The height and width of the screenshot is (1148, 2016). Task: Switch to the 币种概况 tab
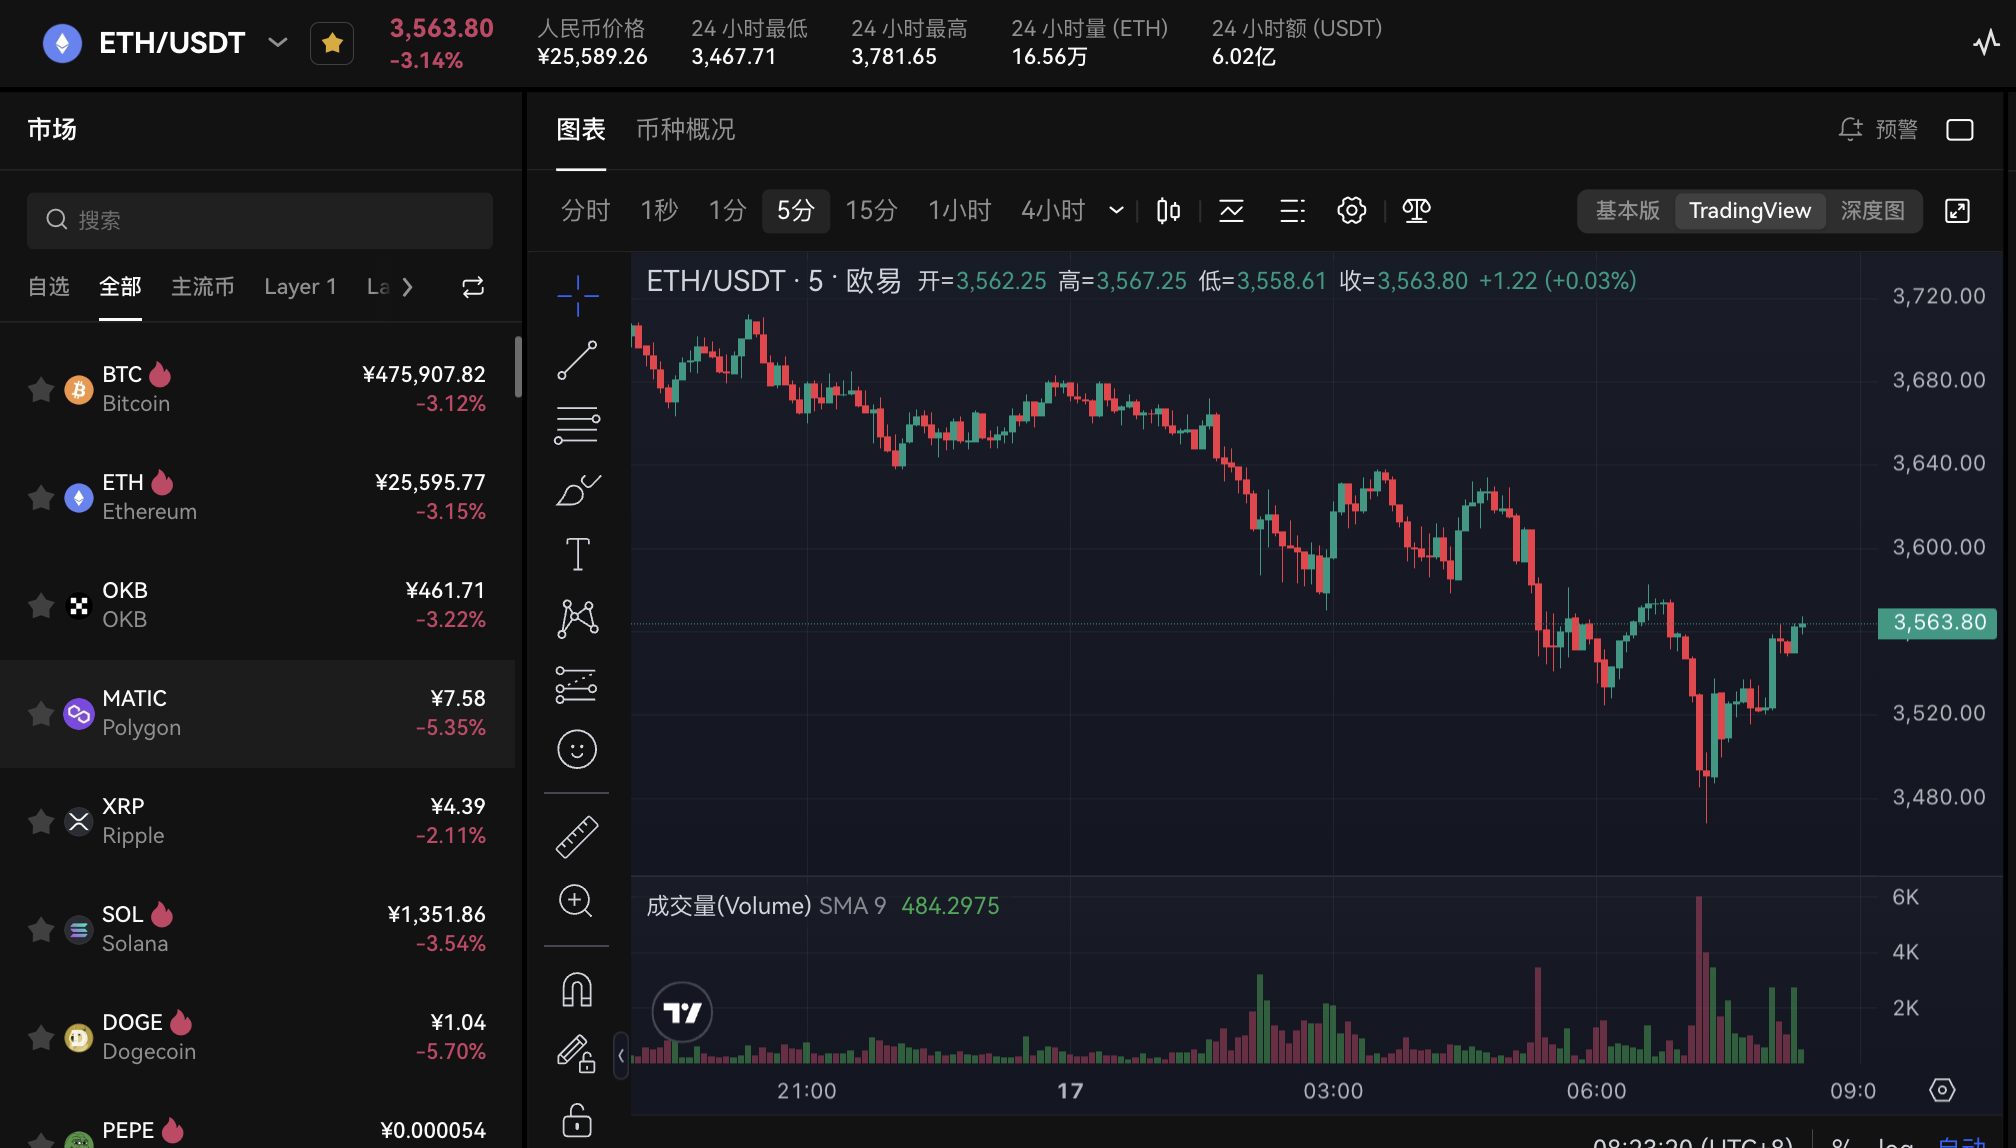coord(685,129)
